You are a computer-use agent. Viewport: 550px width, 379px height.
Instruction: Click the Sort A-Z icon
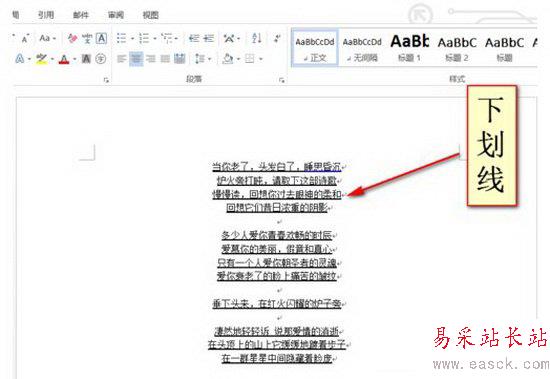(x=256, y=38)
